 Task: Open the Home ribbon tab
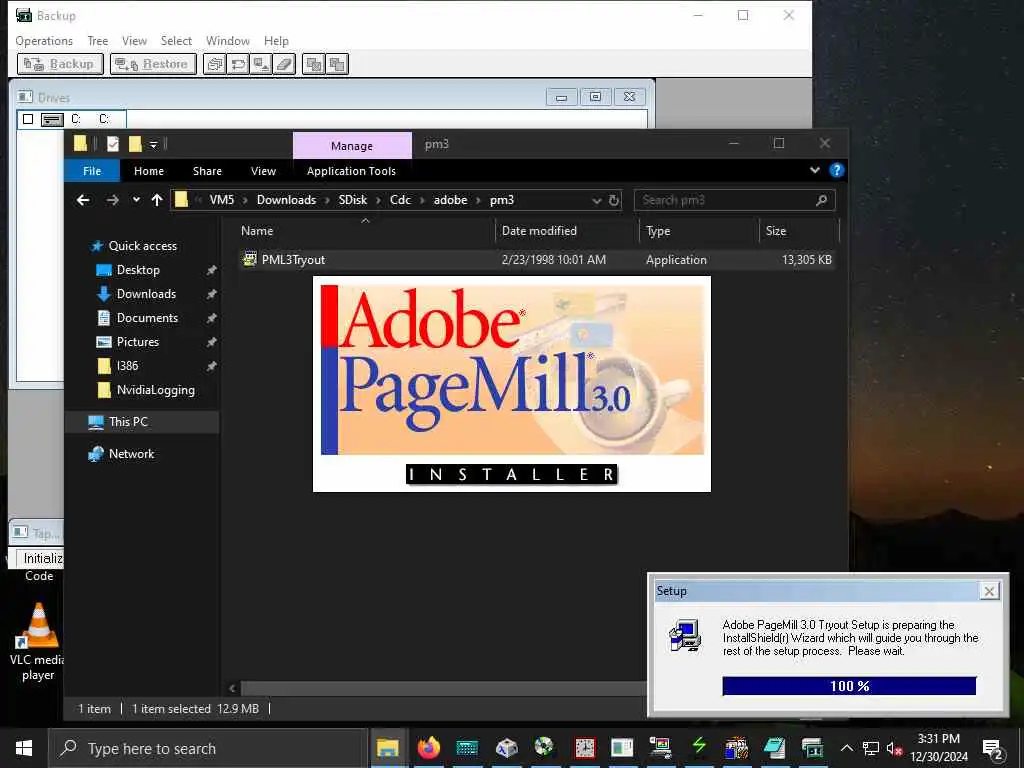click(x=149, y=170)
